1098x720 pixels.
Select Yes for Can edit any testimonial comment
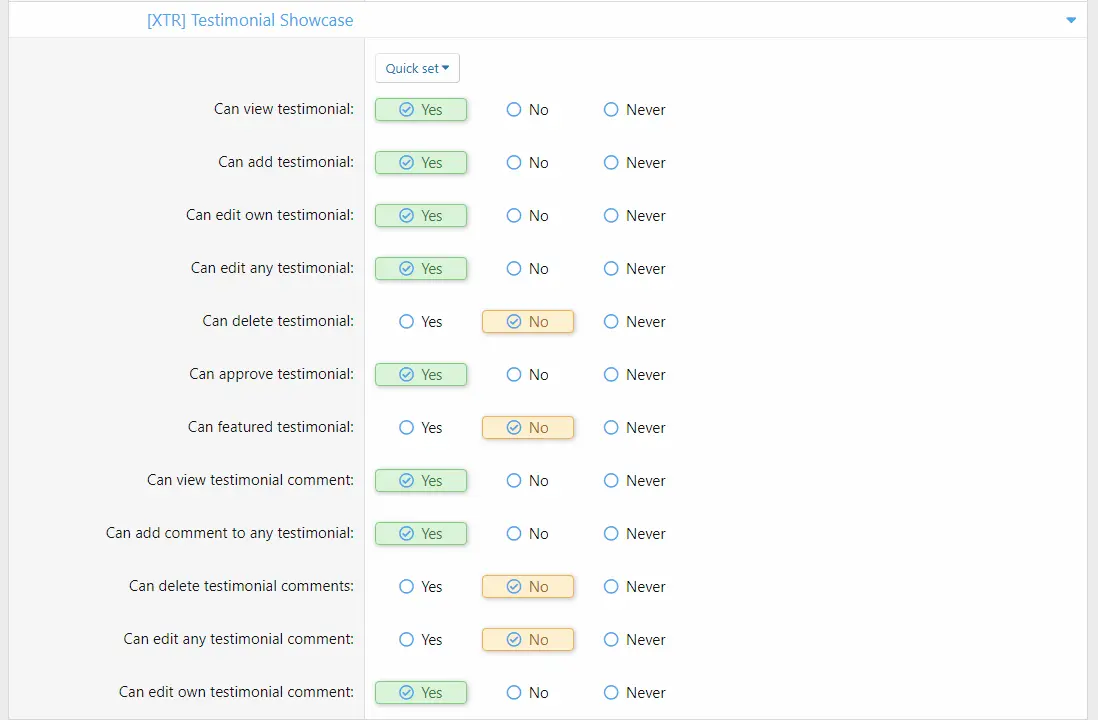tap(421, 639)
